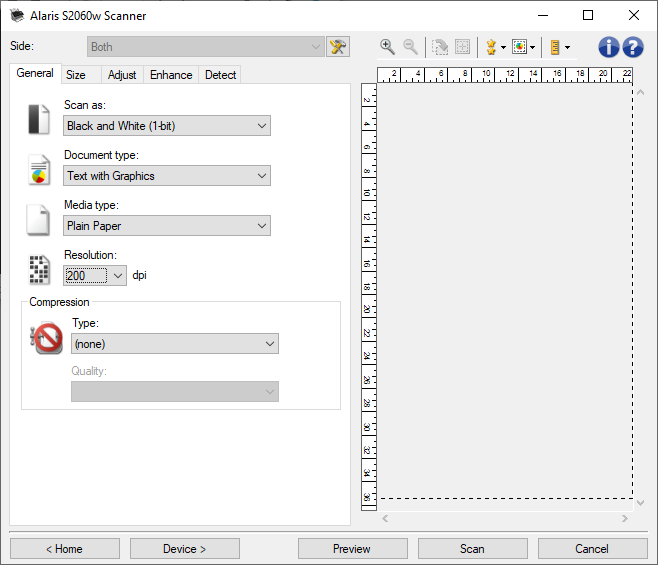Click the preview scroll right arrow
658x565 pixels.
pos(625,518)
